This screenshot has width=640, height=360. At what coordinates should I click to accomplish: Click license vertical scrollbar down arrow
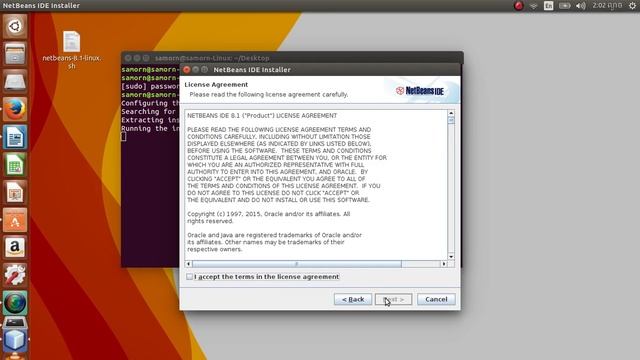coord(451,257)
